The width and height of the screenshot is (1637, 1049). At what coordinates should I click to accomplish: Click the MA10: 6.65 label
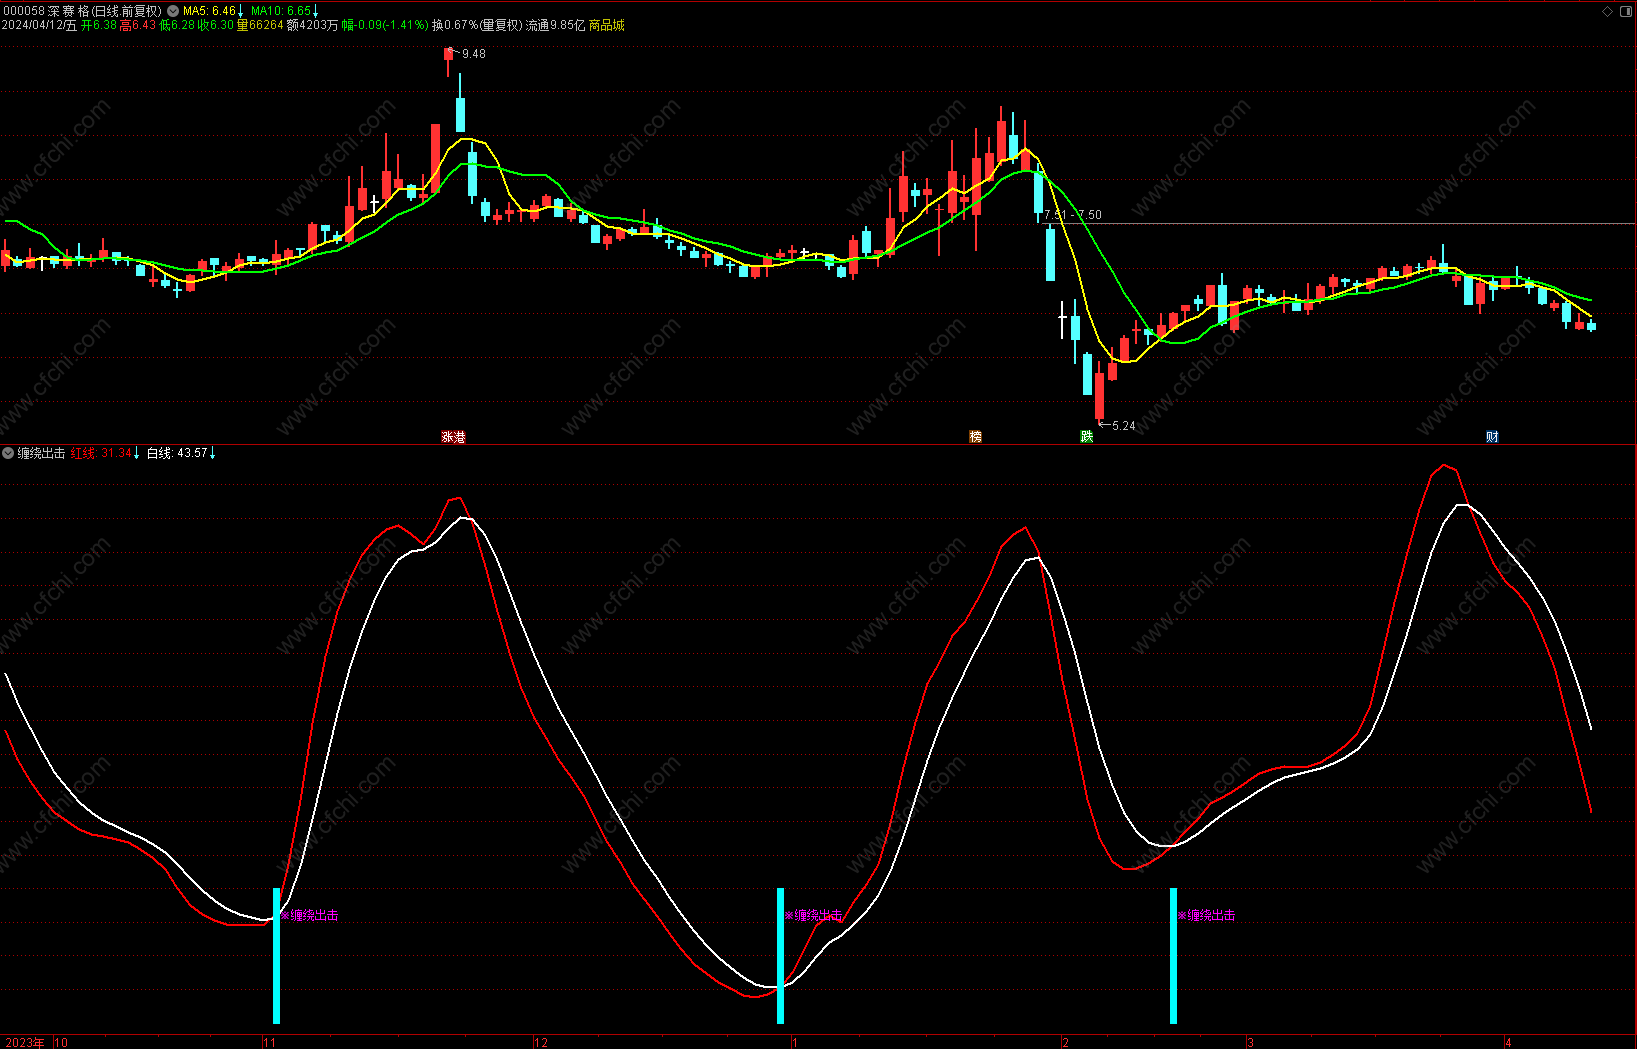click(281, 11)
